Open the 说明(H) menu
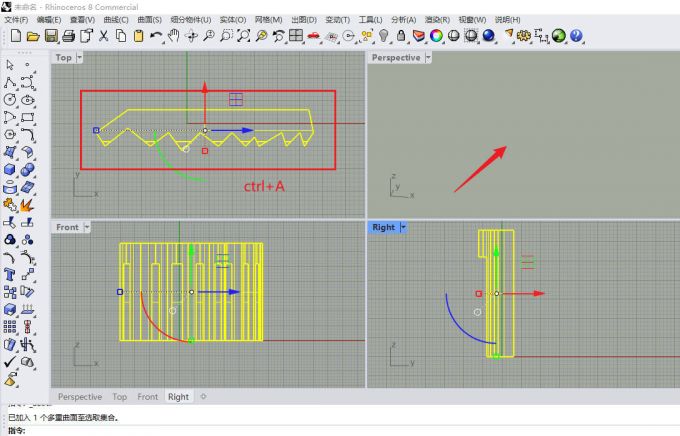This screenshot has height=436, width=680. coord(507,20)
